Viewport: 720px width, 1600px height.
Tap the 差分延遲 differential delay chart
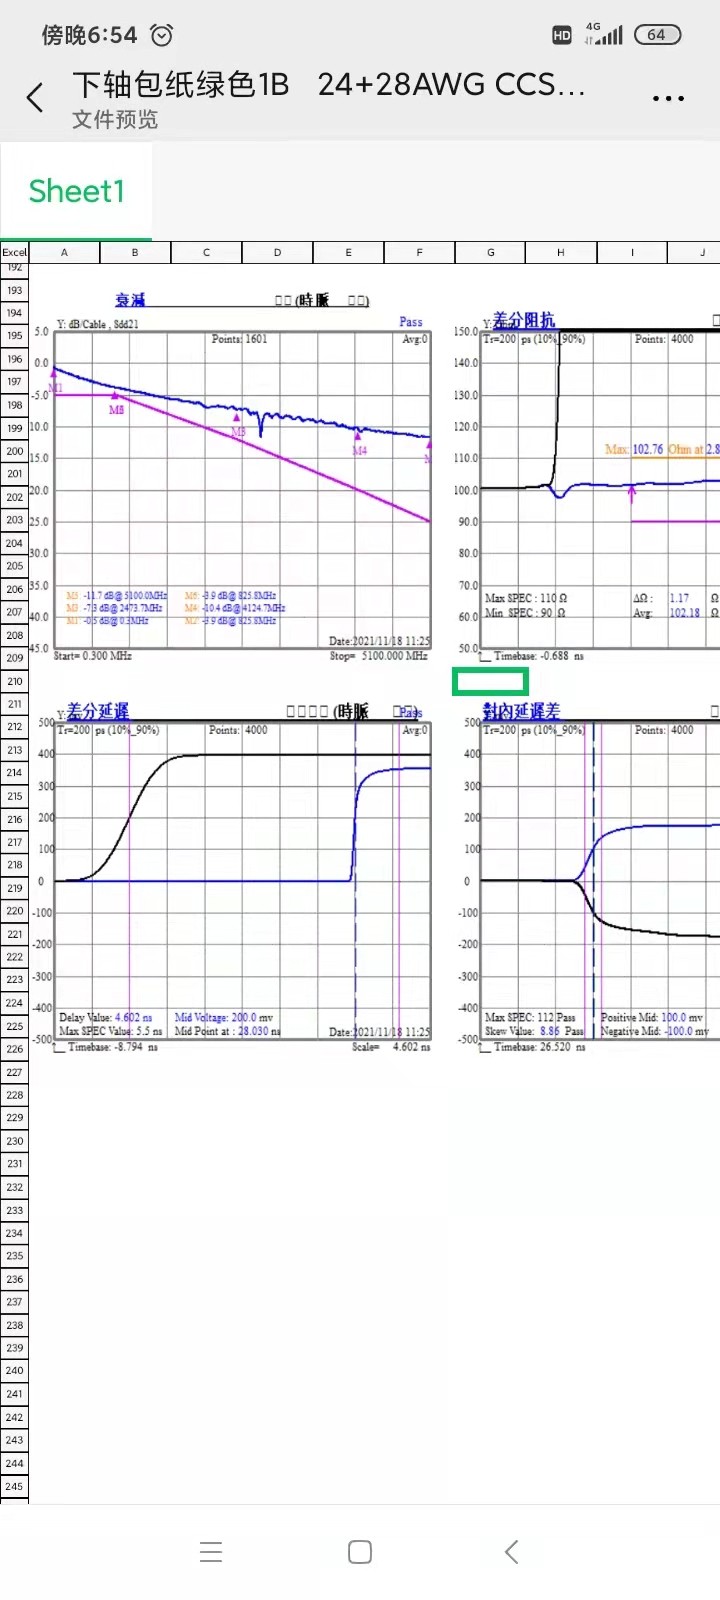(242, 880)
